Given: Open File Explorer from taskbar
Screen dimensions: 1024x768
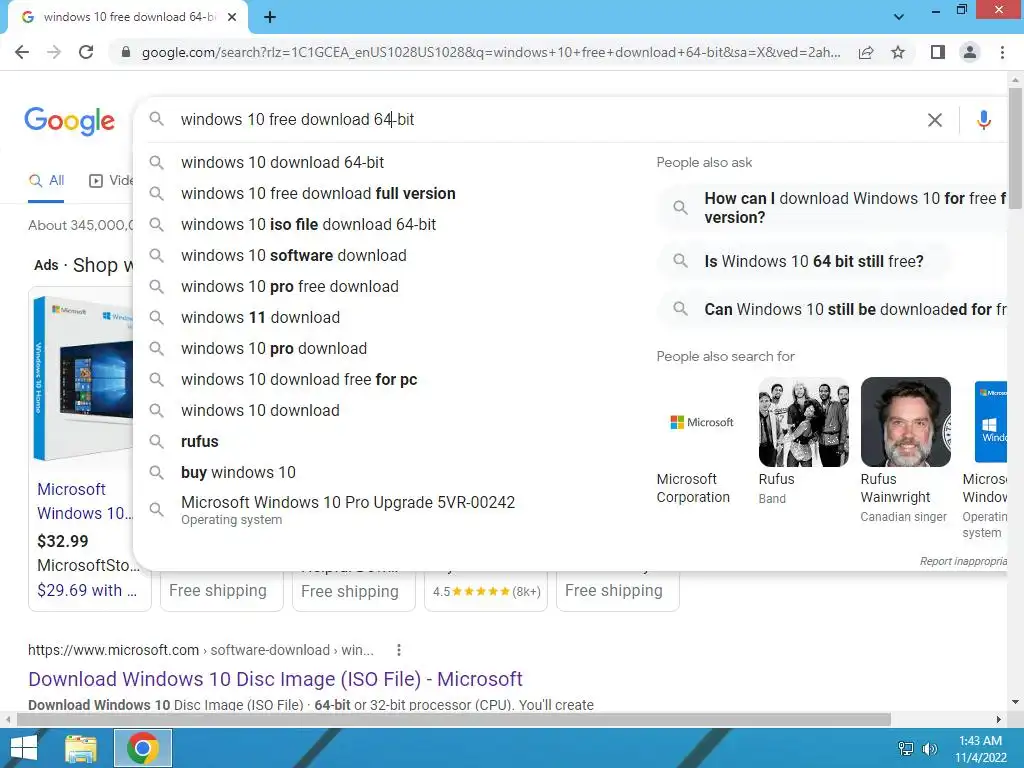Looking at the screenshot, I should 81,748.
